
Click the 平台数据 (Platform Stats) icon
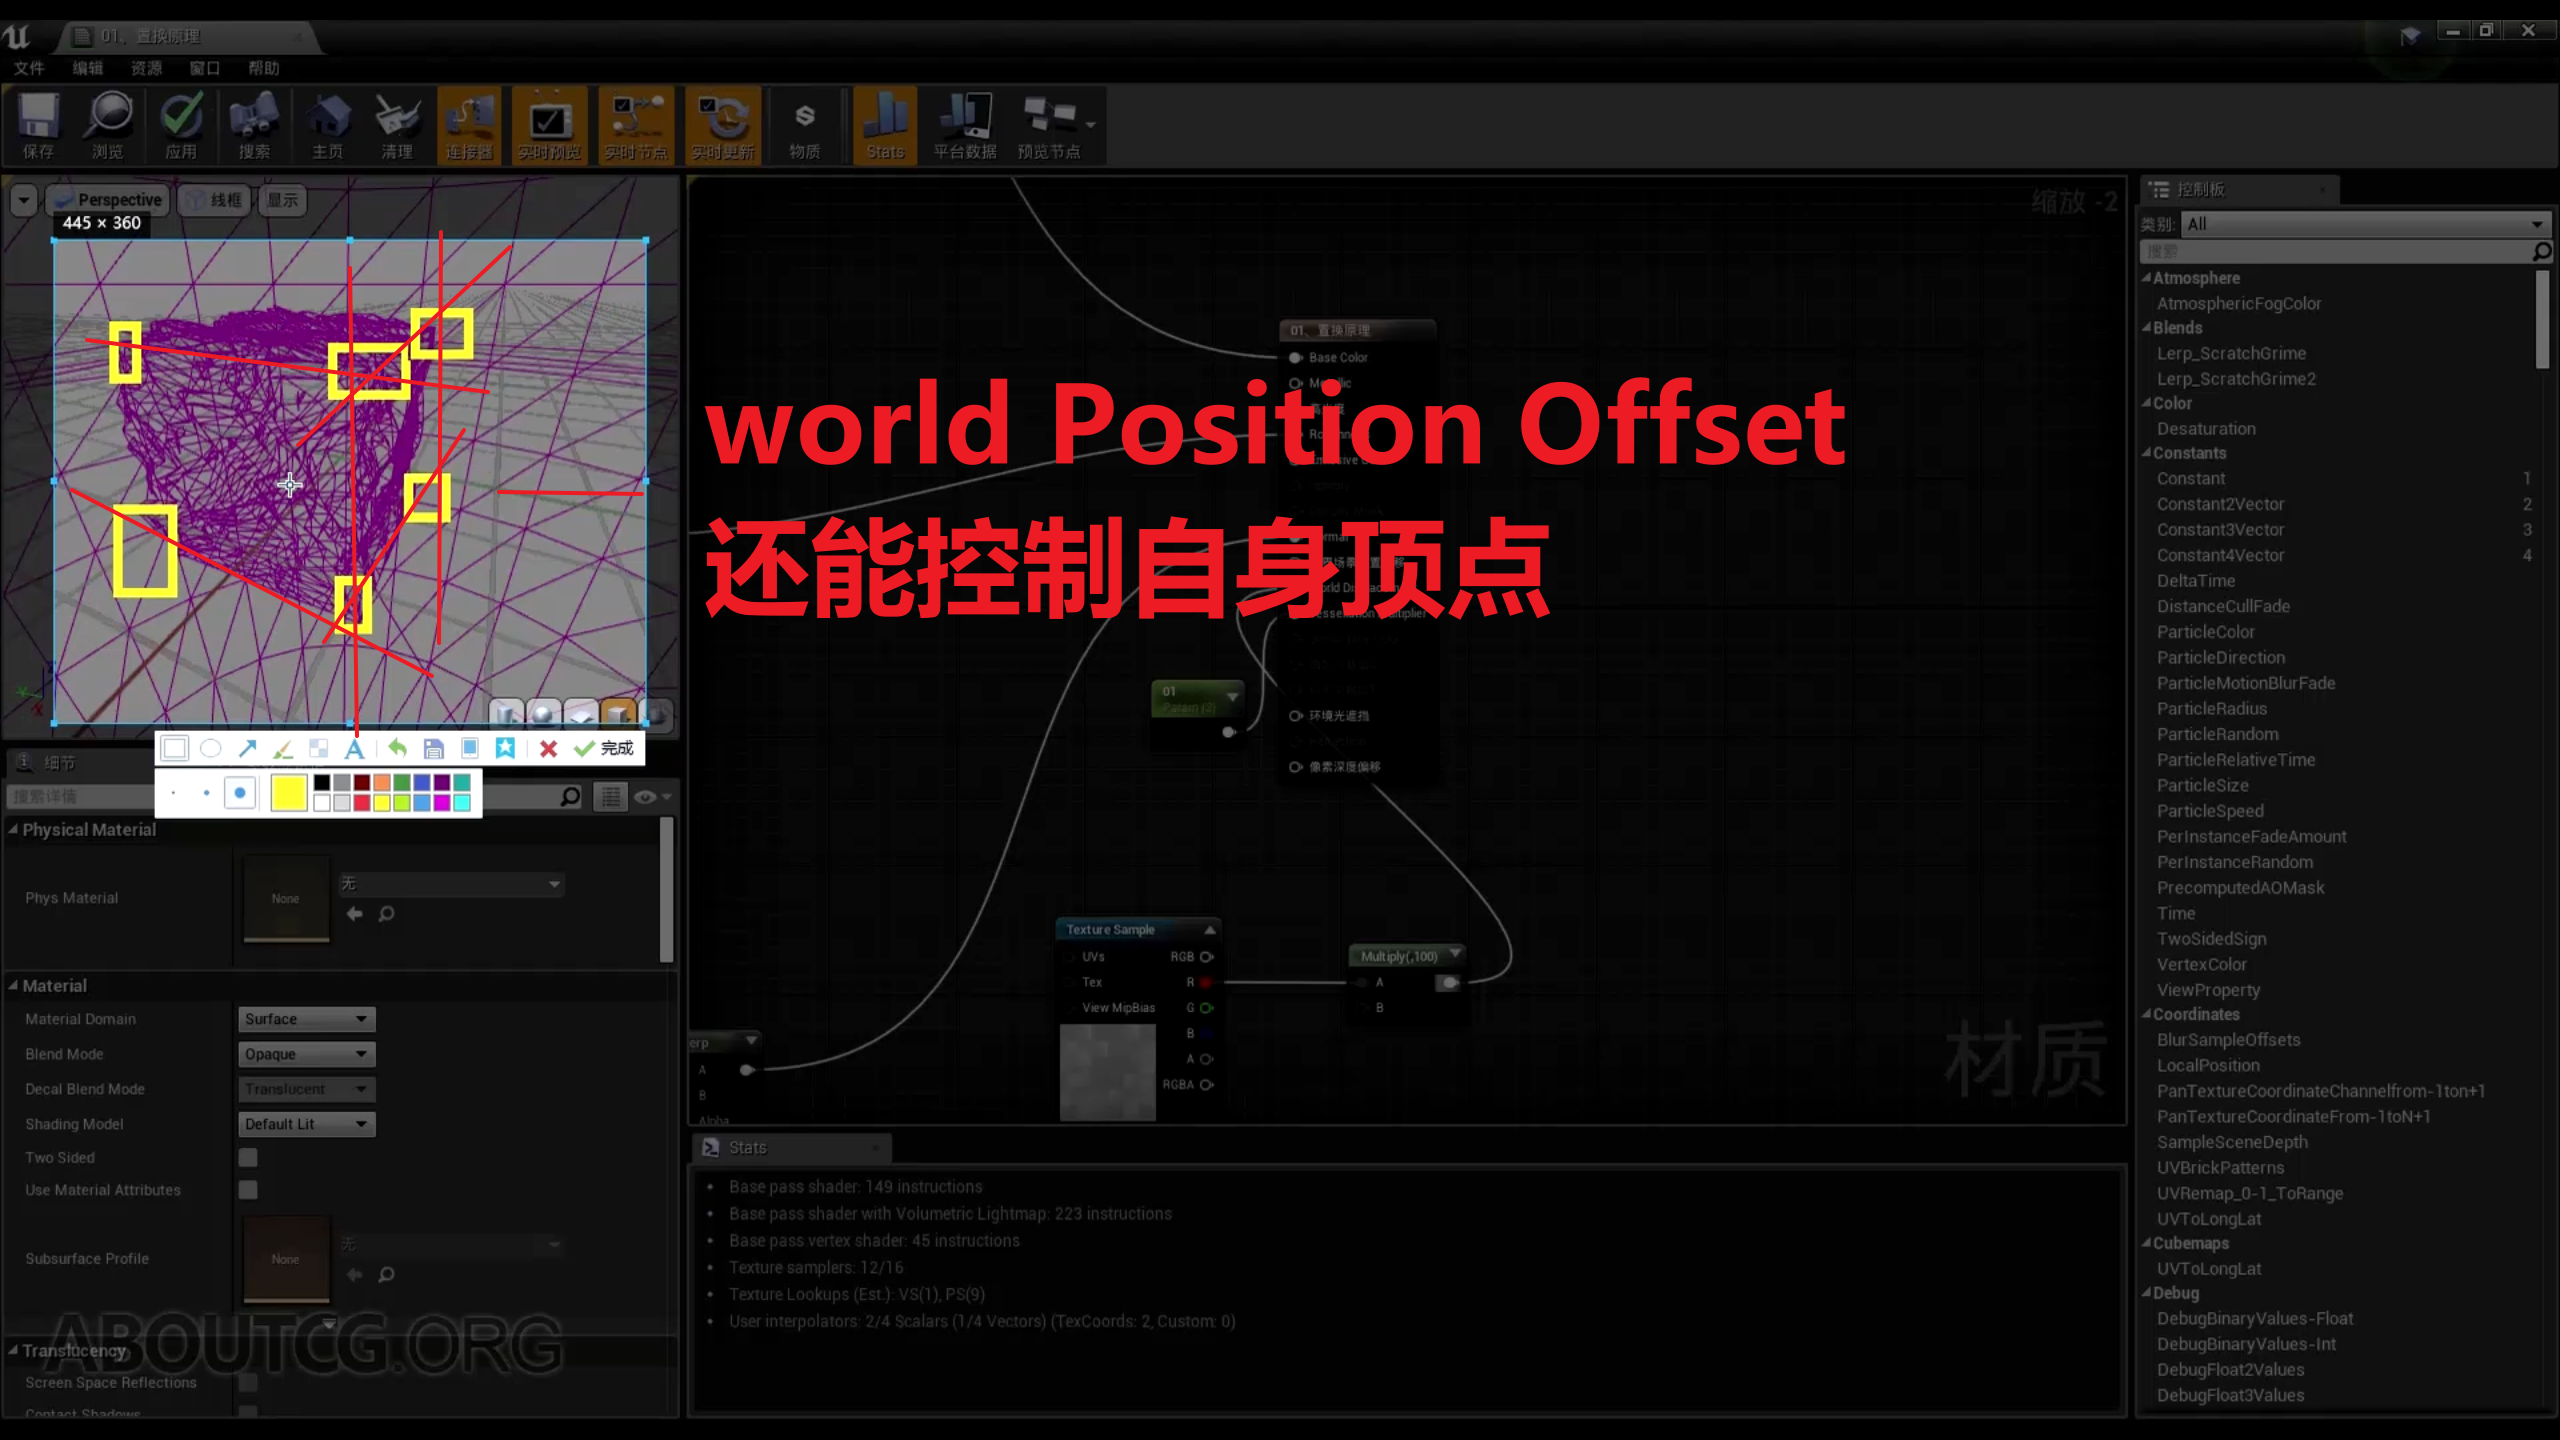point(962,125)
